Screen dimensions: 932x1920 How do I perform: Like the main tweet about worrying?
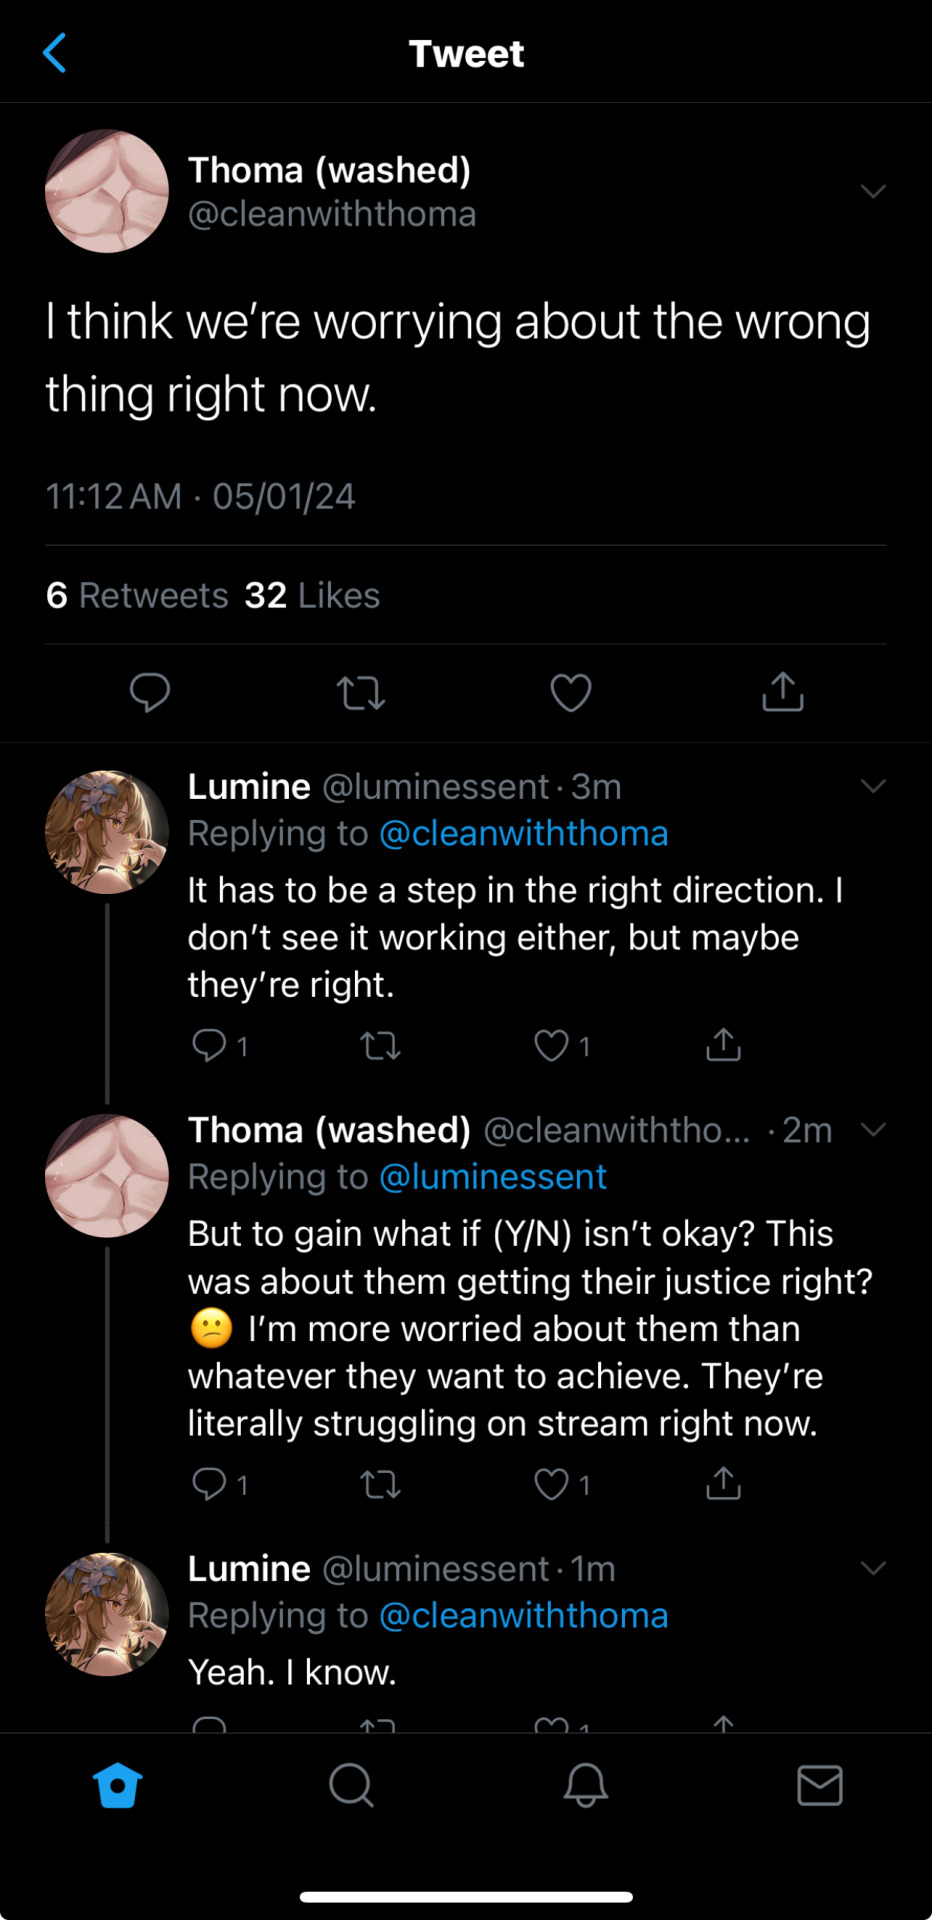[x=571, y=692]
